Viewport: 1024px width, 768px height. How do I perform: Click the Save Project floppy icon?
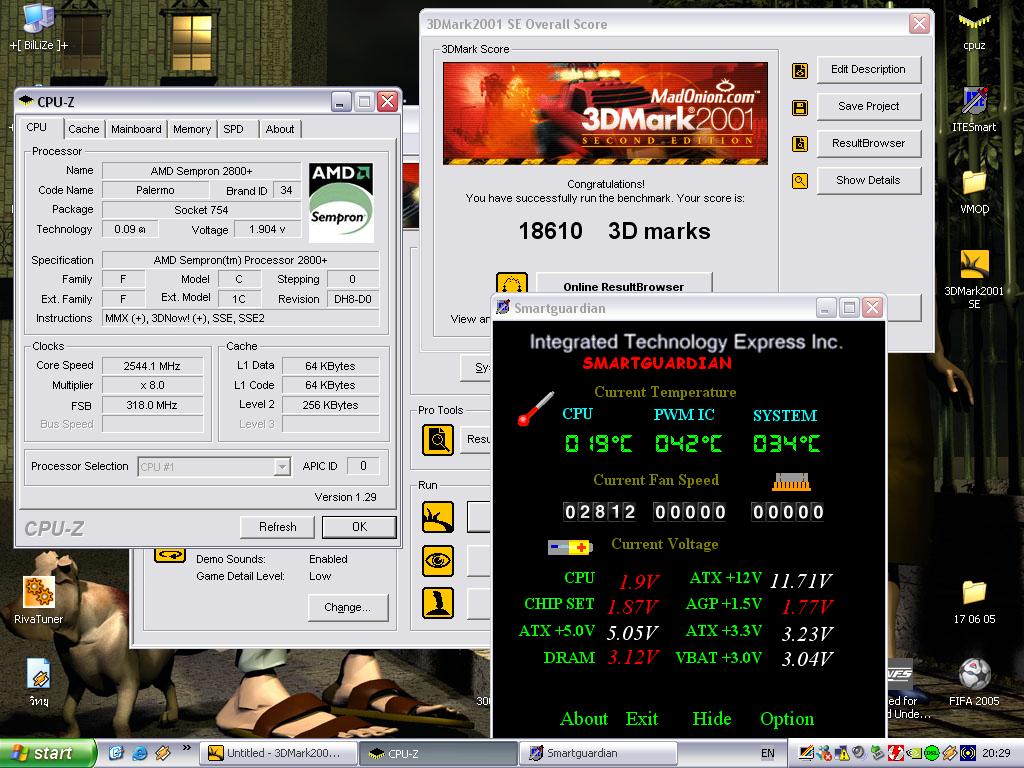pos(800,107)
